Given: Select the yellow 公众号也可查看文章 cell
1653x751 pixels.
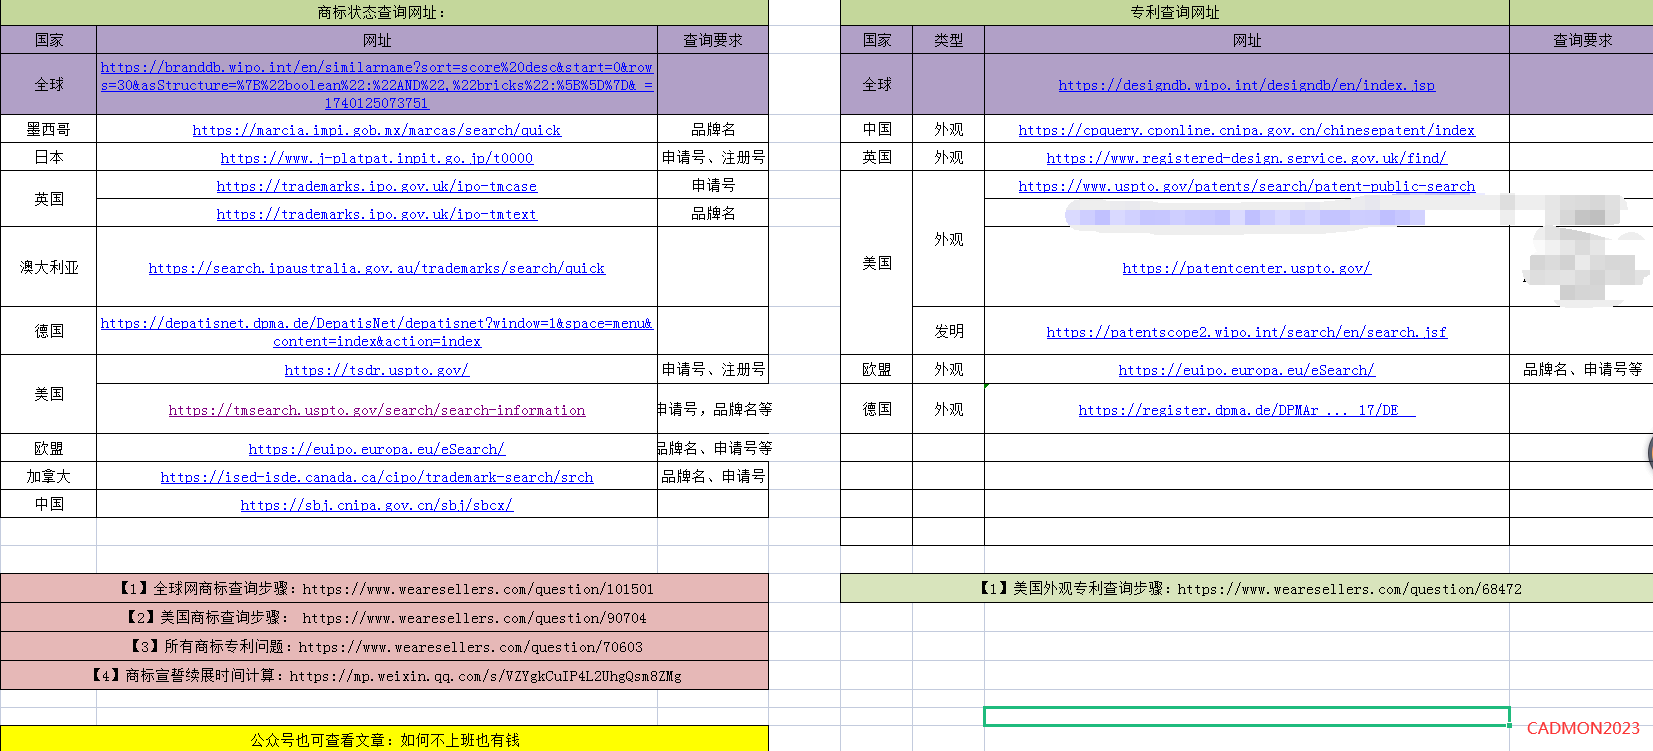Looking at the screenshot, I should tap(384, 740).
